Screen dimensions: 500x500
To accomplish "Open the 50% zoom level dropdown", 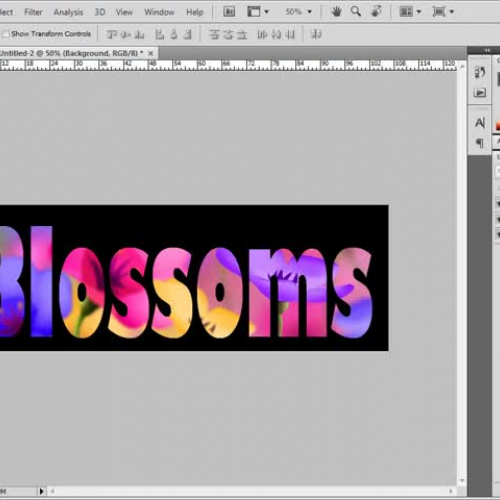I will point(299,12).
